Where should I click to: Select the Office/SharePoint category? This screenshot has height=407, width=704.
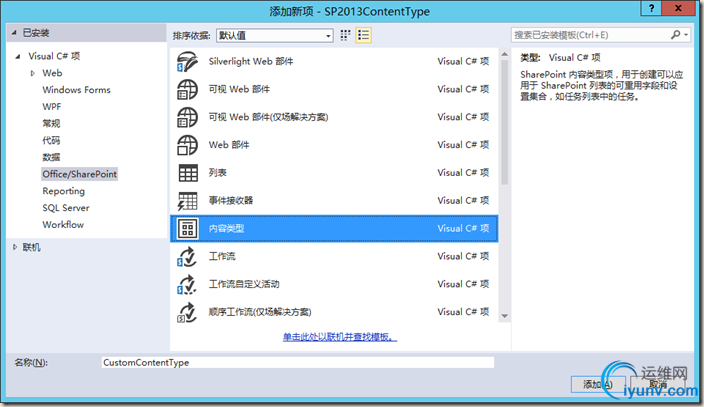point(79,174)
